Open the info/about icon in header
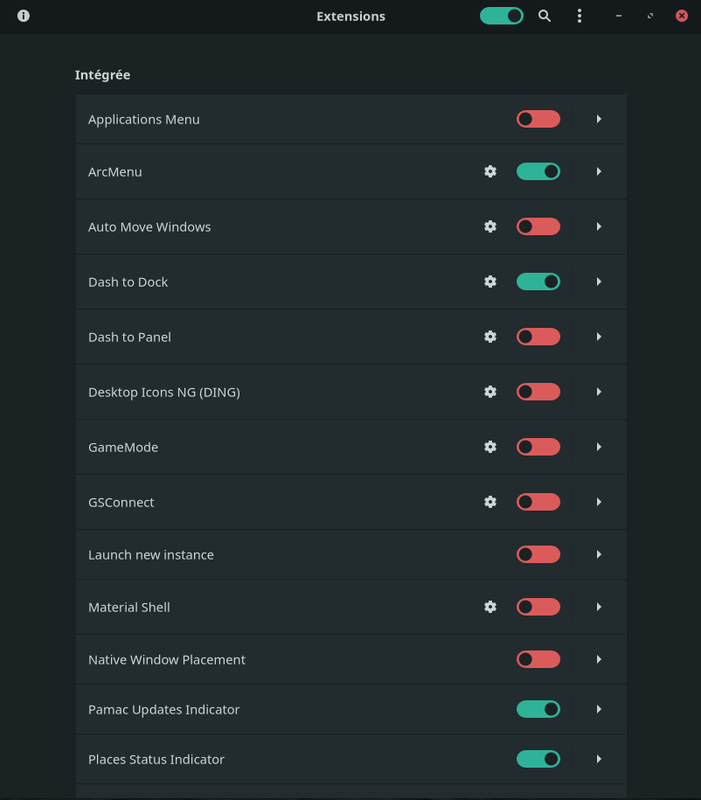This screenshot has height=800, width=701. (x=23, y=16)
